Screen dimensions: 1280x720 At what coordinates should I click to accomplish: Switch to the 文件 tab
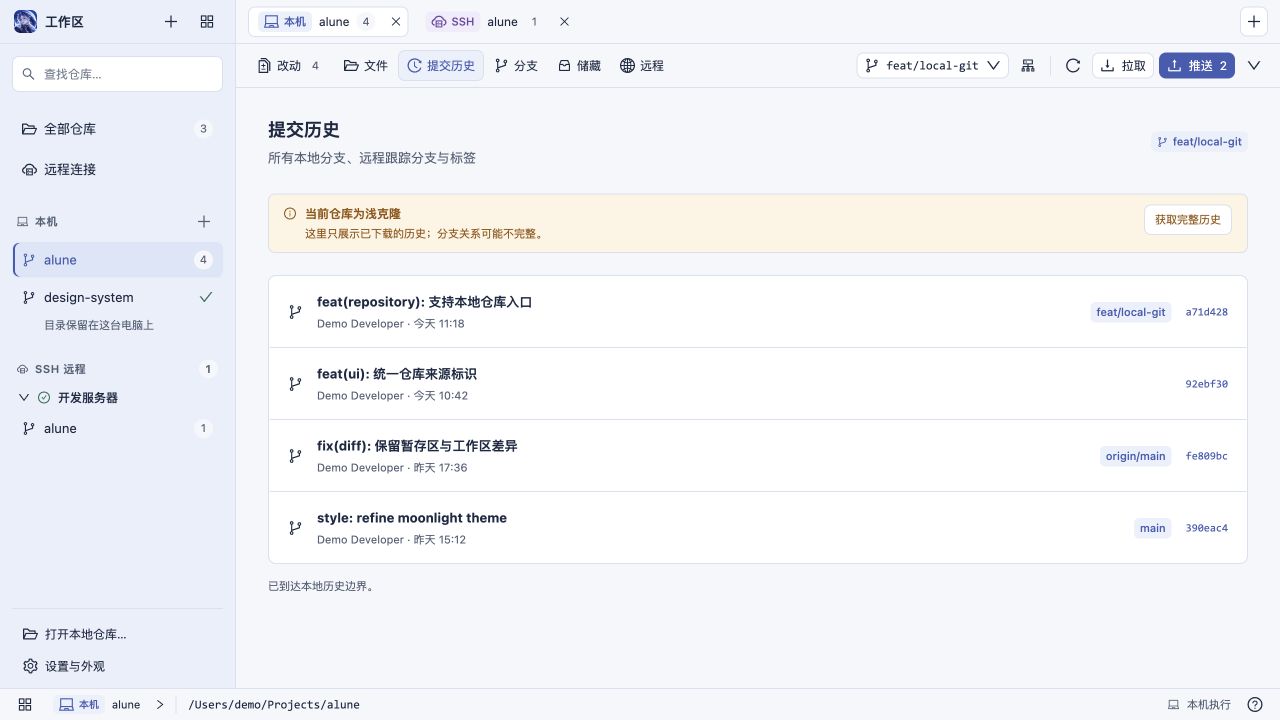pyautogui.click(x=365, y=65)
